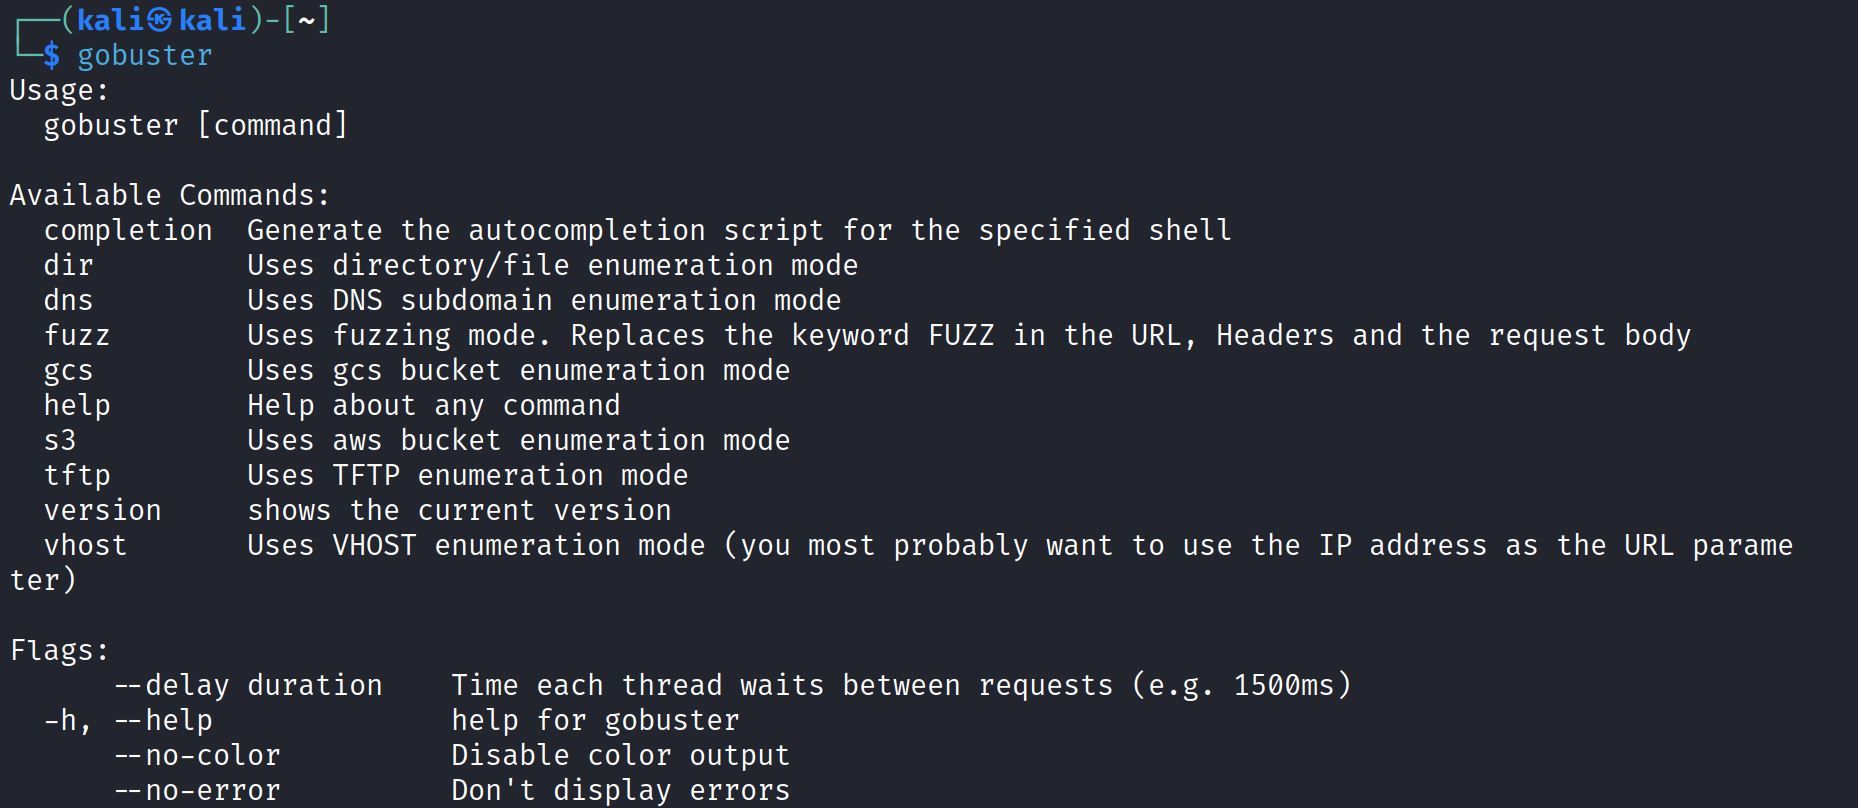The image size is (1858, 808).
Task: Click the "completion" command name
Action: coord(127,230)
